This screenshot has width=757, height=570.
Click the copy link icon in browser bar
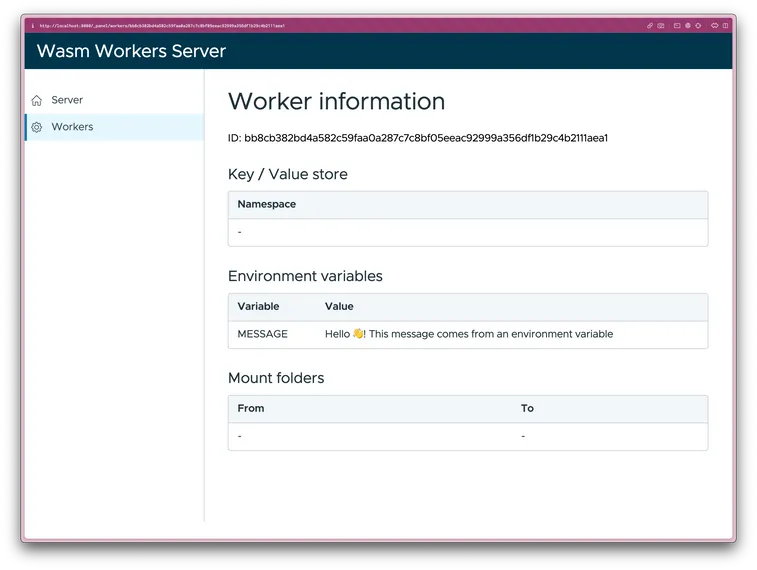(650, 26)
